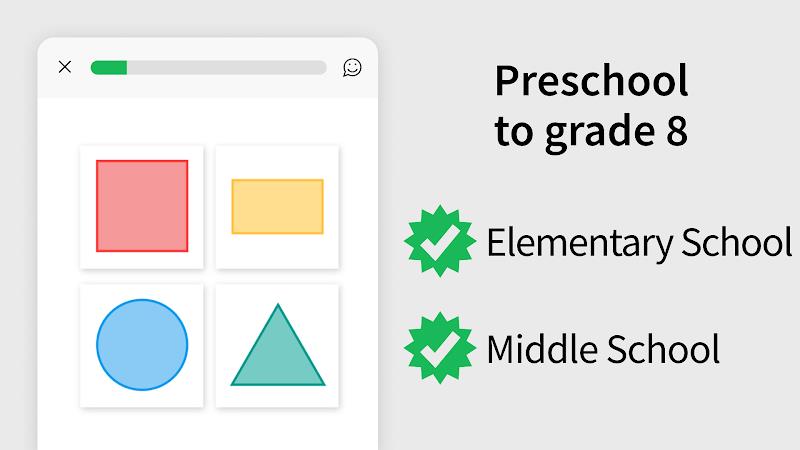The width and height of the screenshot is (800, 450).
Task: Click the number 8 in the heading
Action: (x=677, y=131)
